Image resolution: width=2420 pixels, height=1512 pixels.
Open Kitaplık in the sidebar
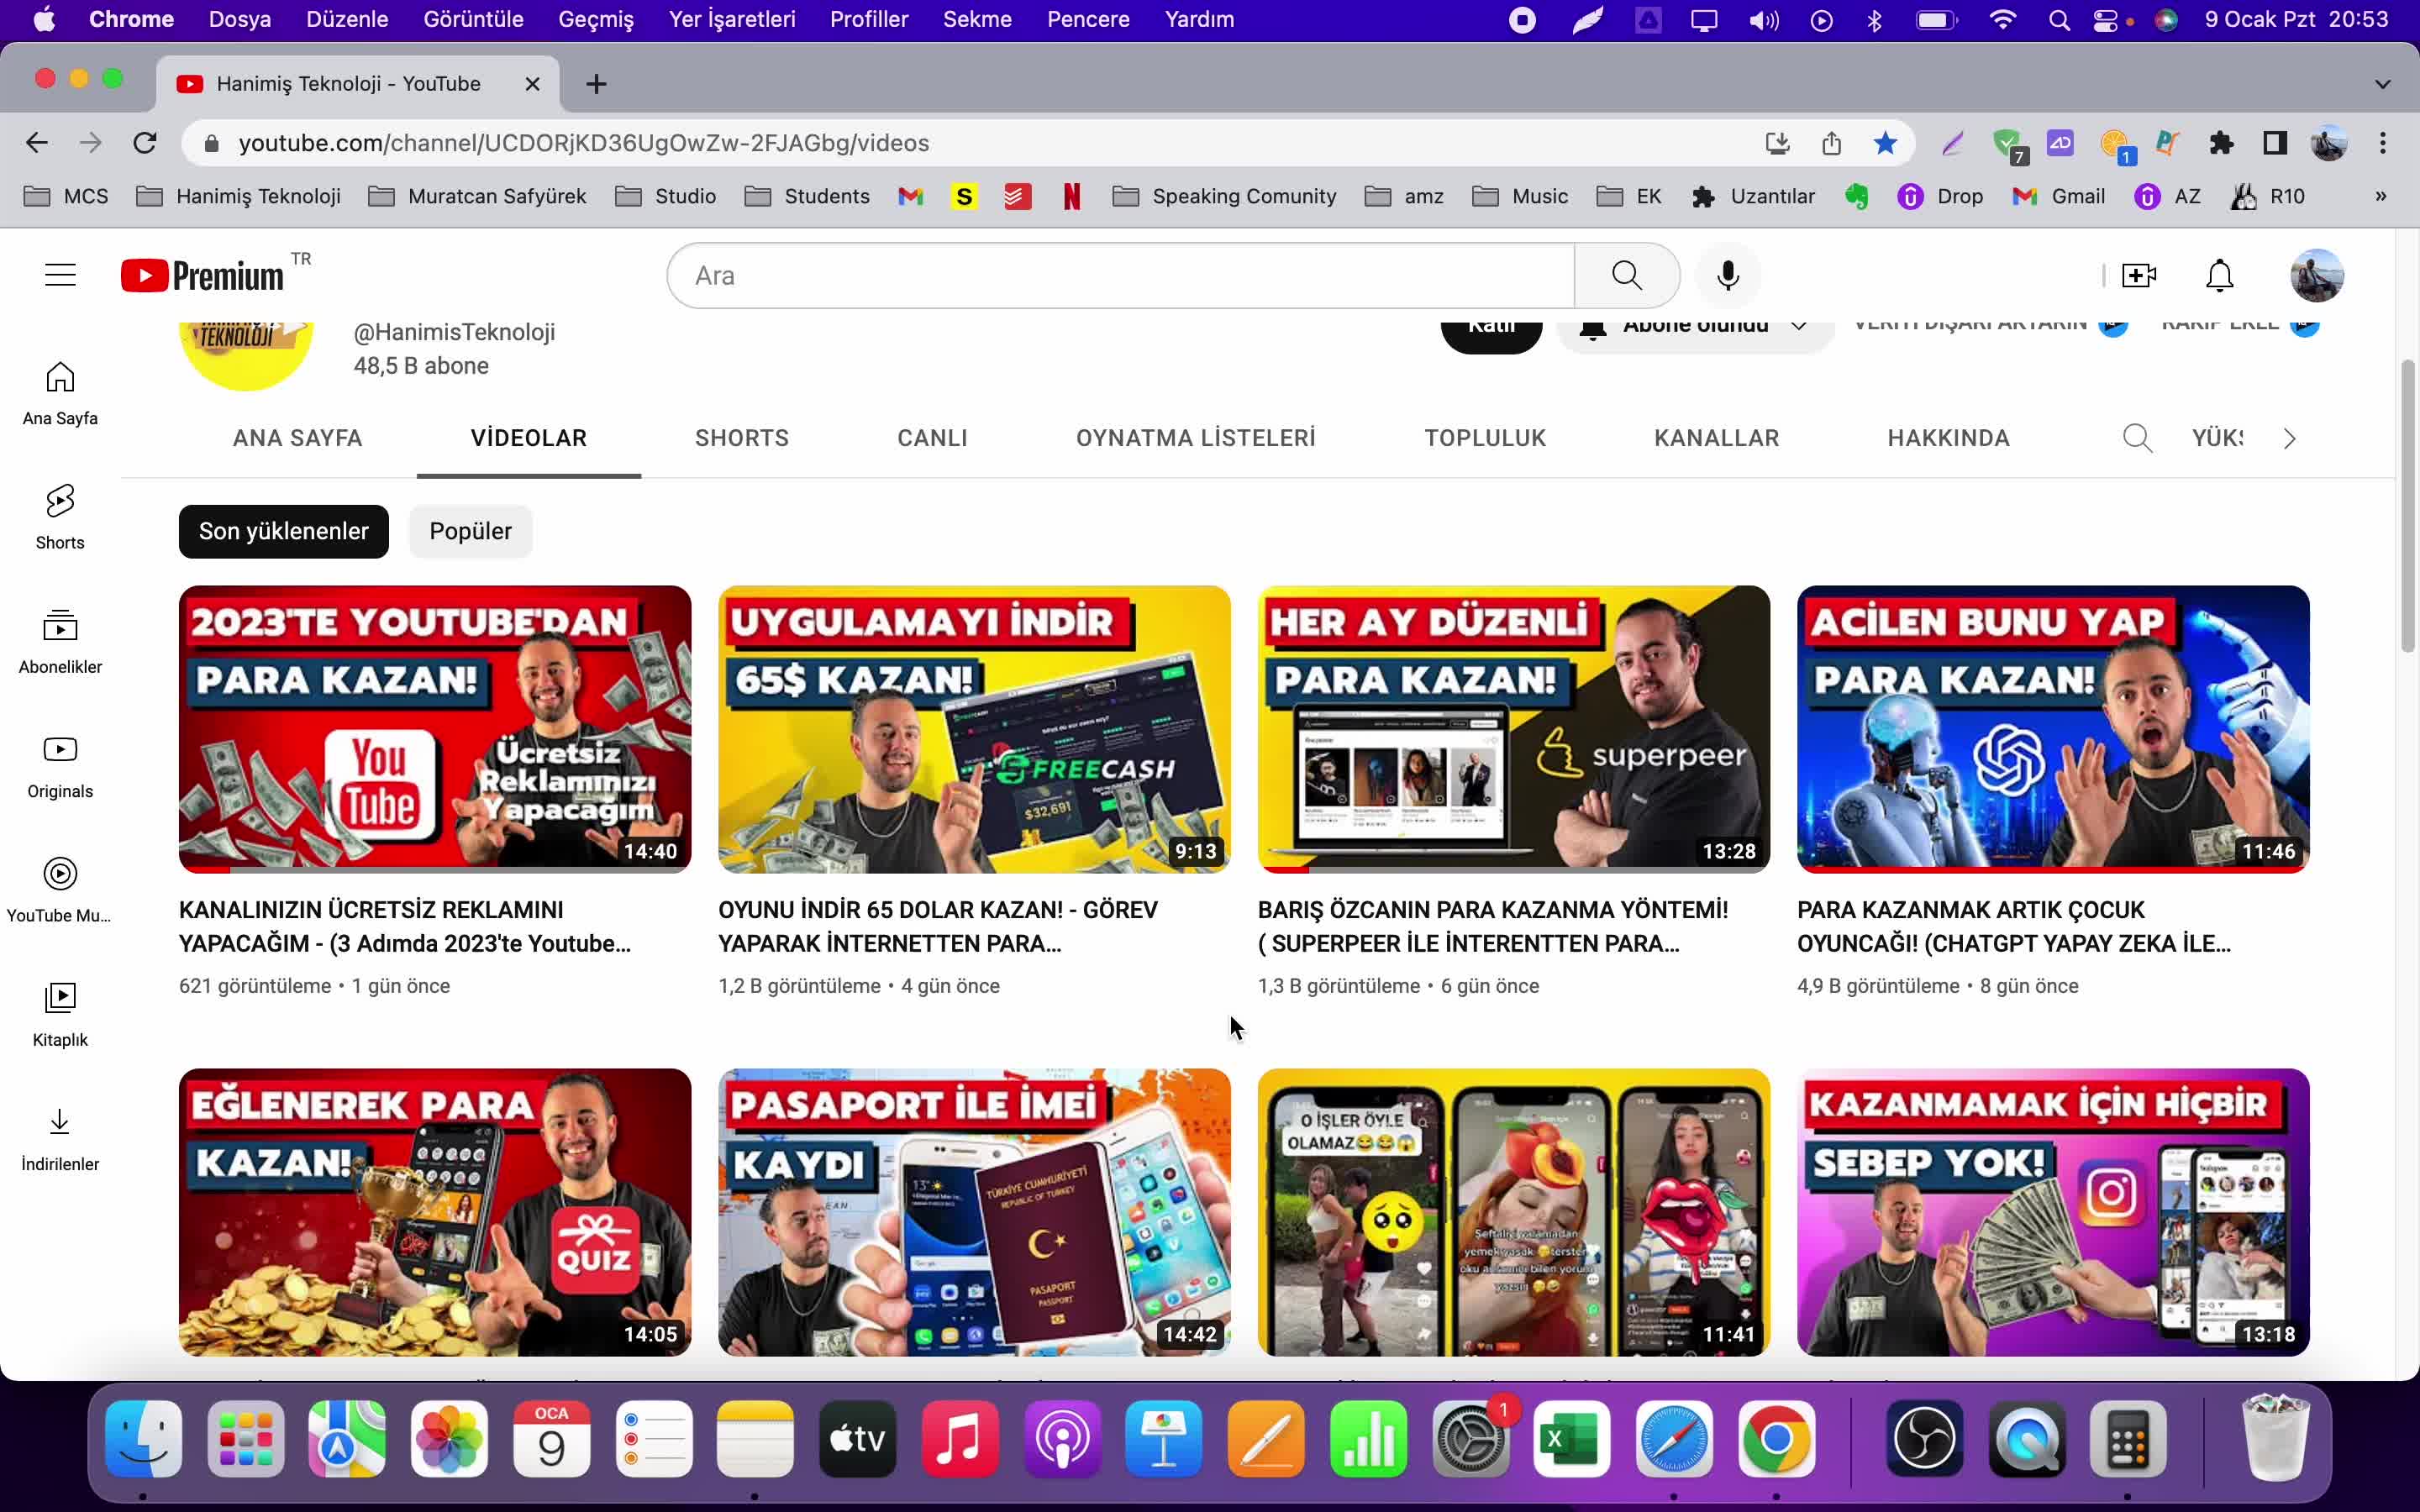tap(60, 1014)
